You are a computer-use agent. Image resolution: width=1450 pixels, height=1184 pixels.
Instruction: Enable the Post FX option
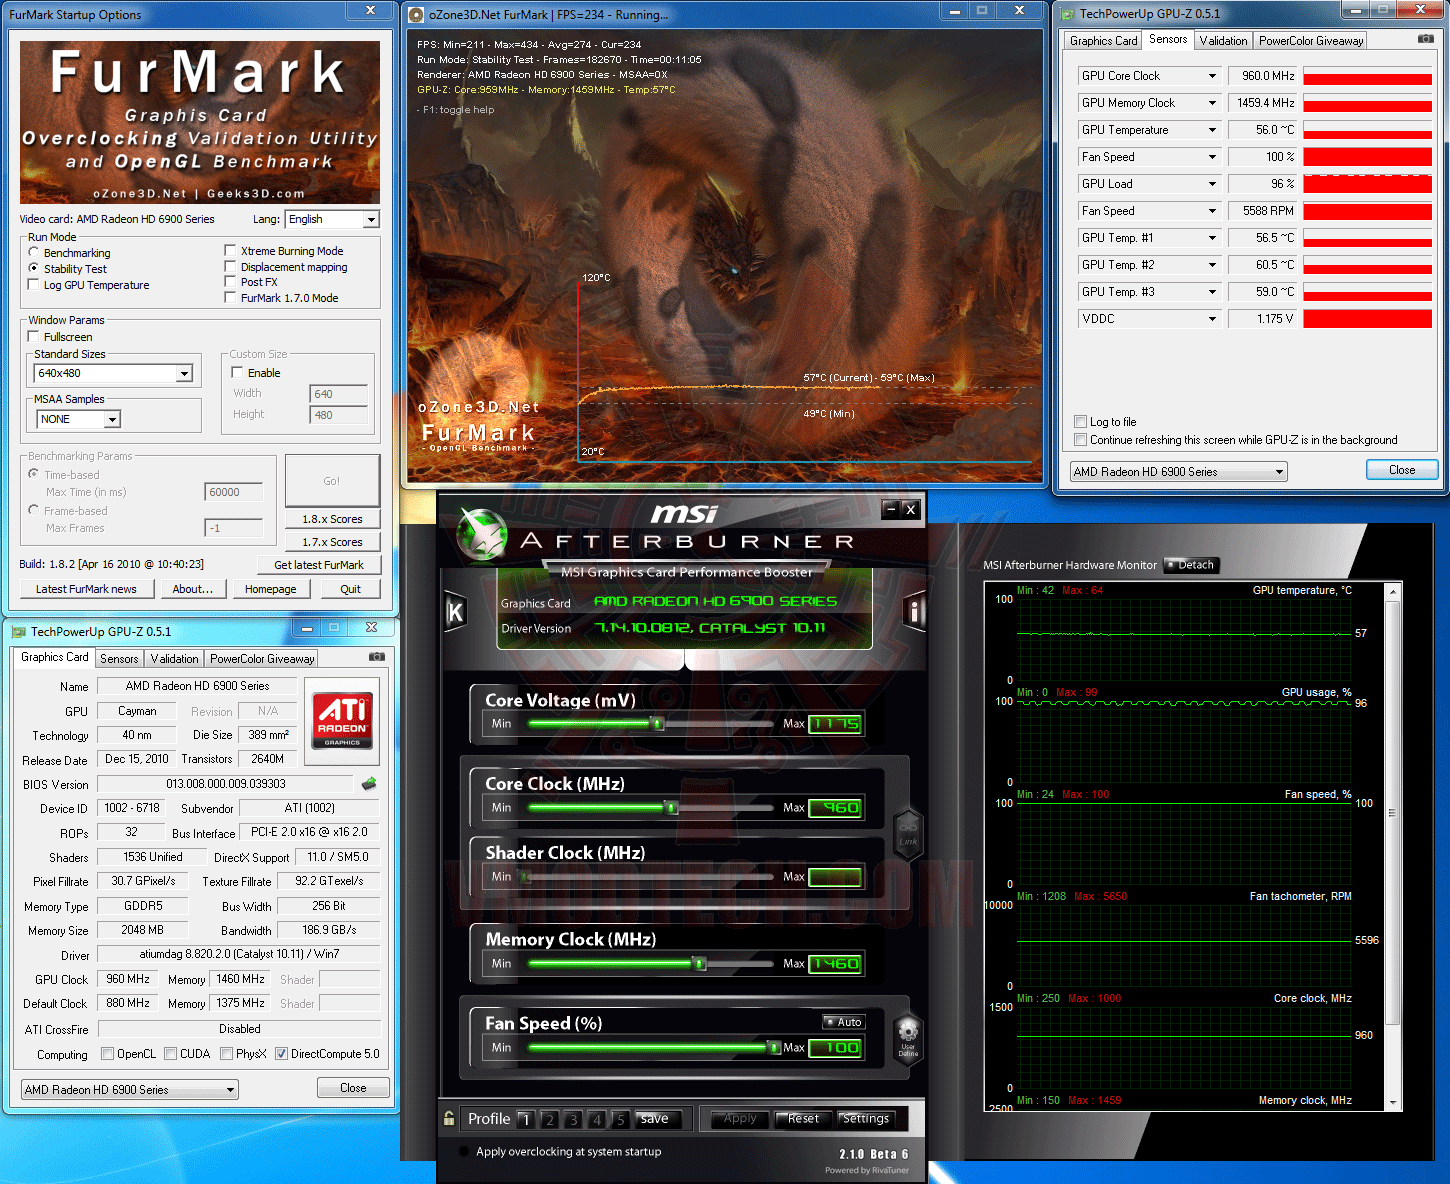tap(231, 282)
